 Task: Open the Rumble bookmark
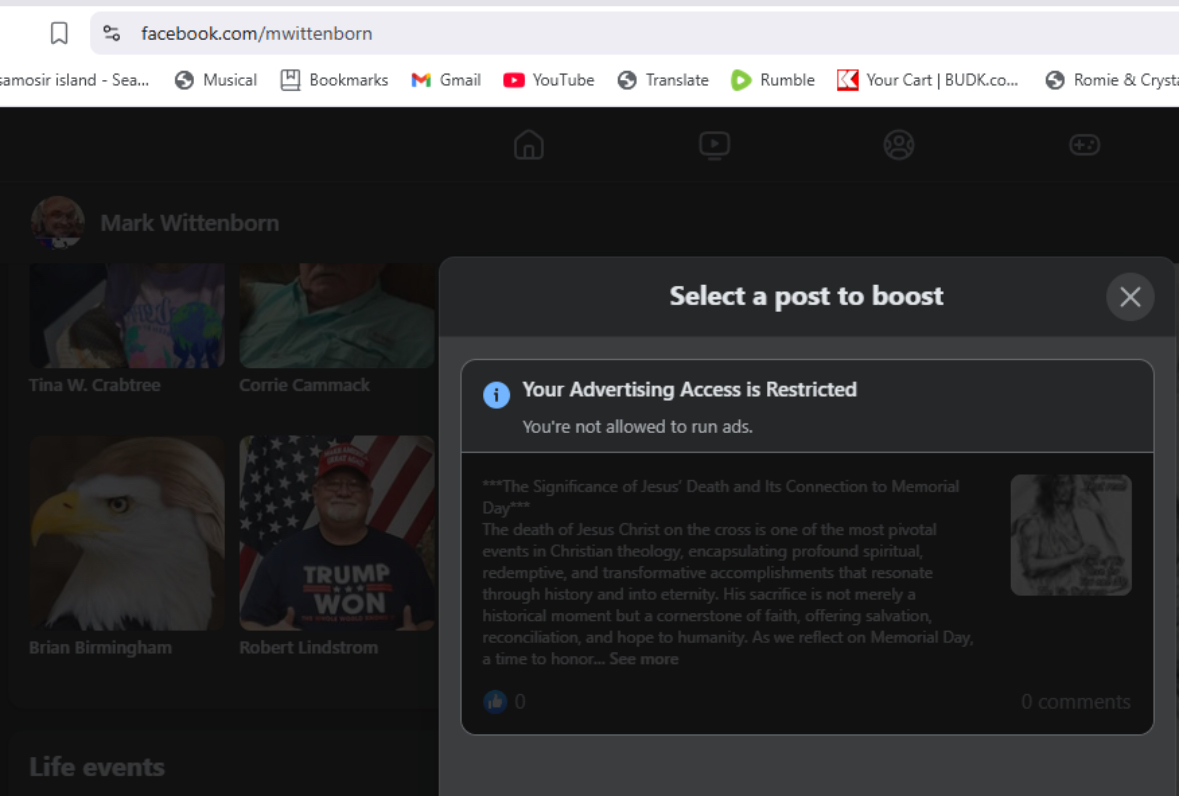click(772, 80)
